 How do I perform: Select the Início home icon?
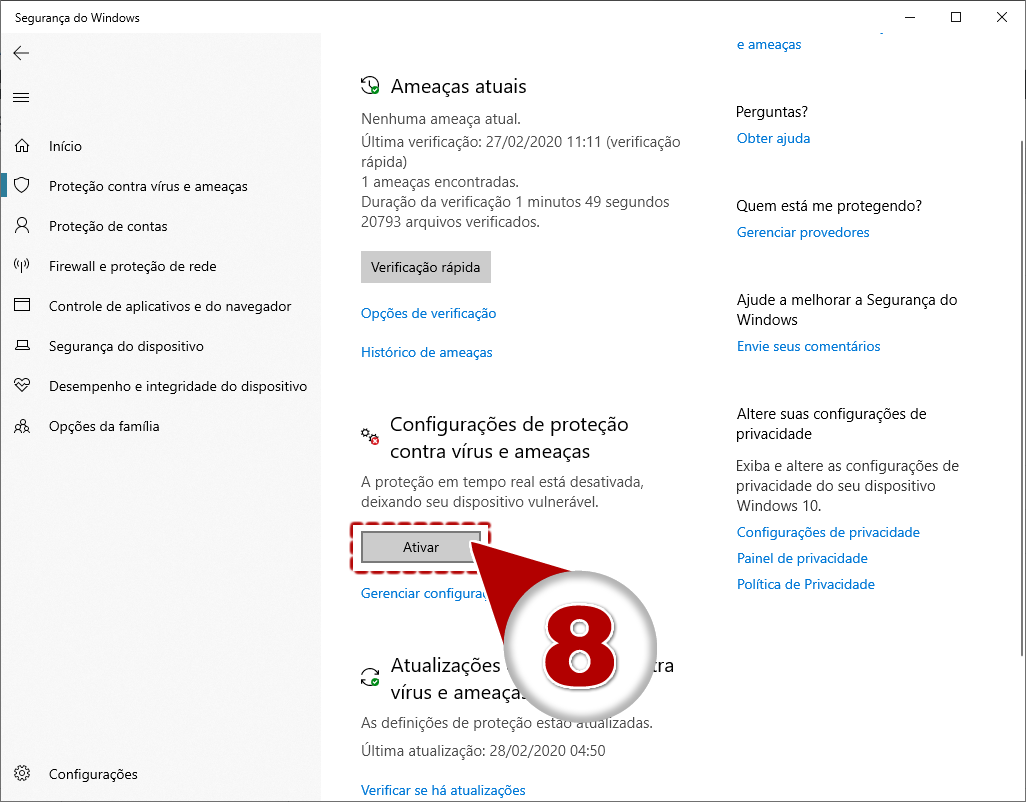[22, 145]
